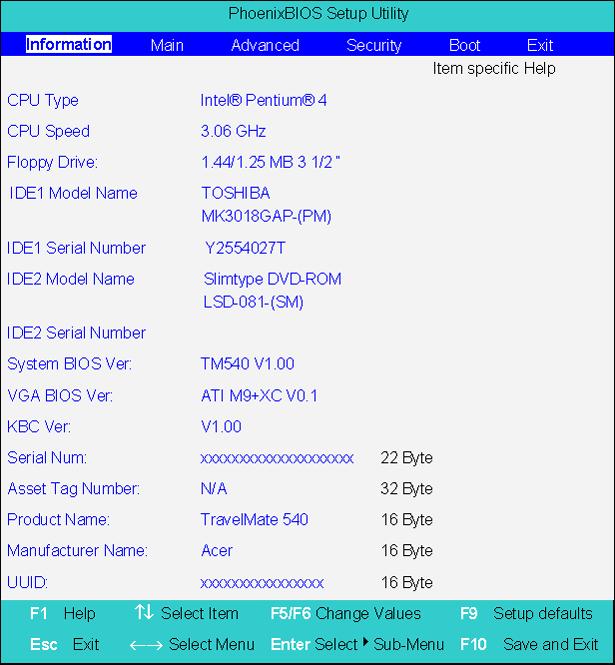Click the 'Acer' manufacturer value
615x665 pixels.
pos(217,550)
